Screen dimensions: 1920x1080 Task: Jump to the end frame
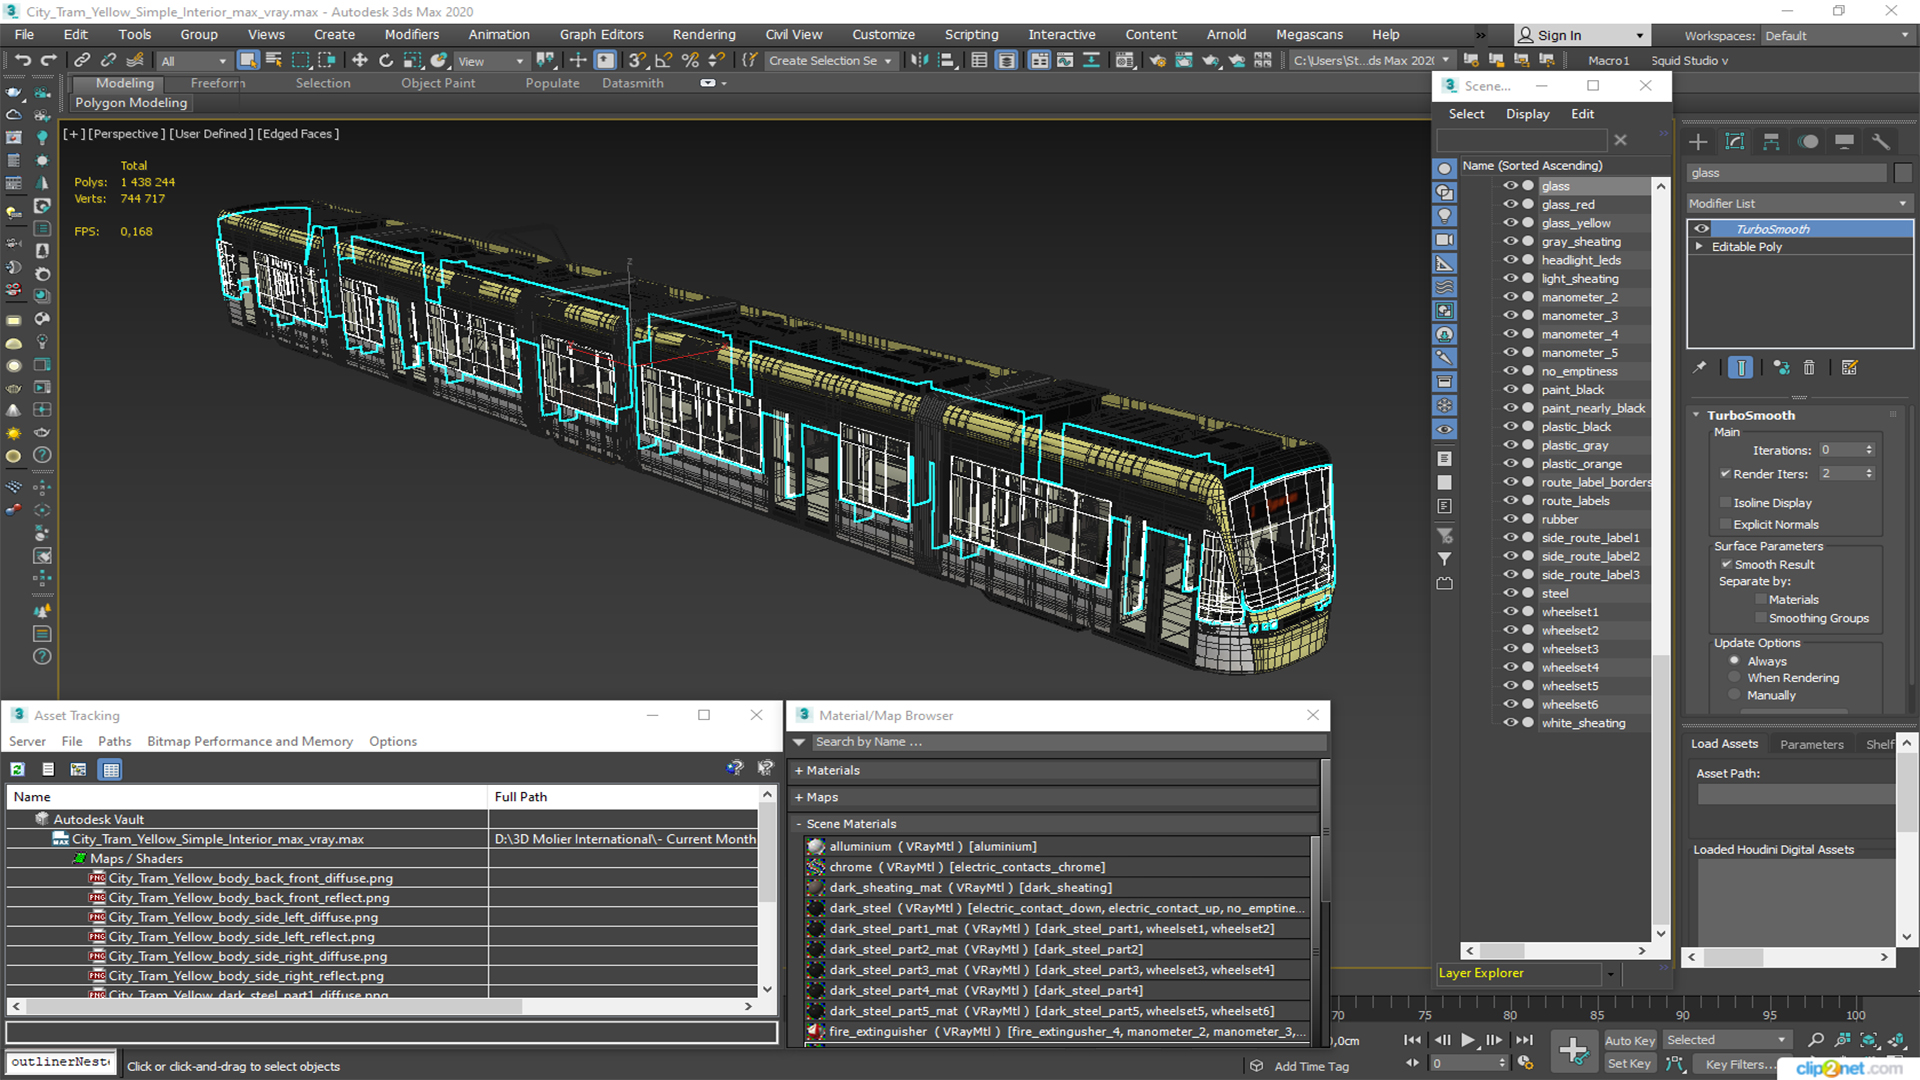[1525, 1040]
